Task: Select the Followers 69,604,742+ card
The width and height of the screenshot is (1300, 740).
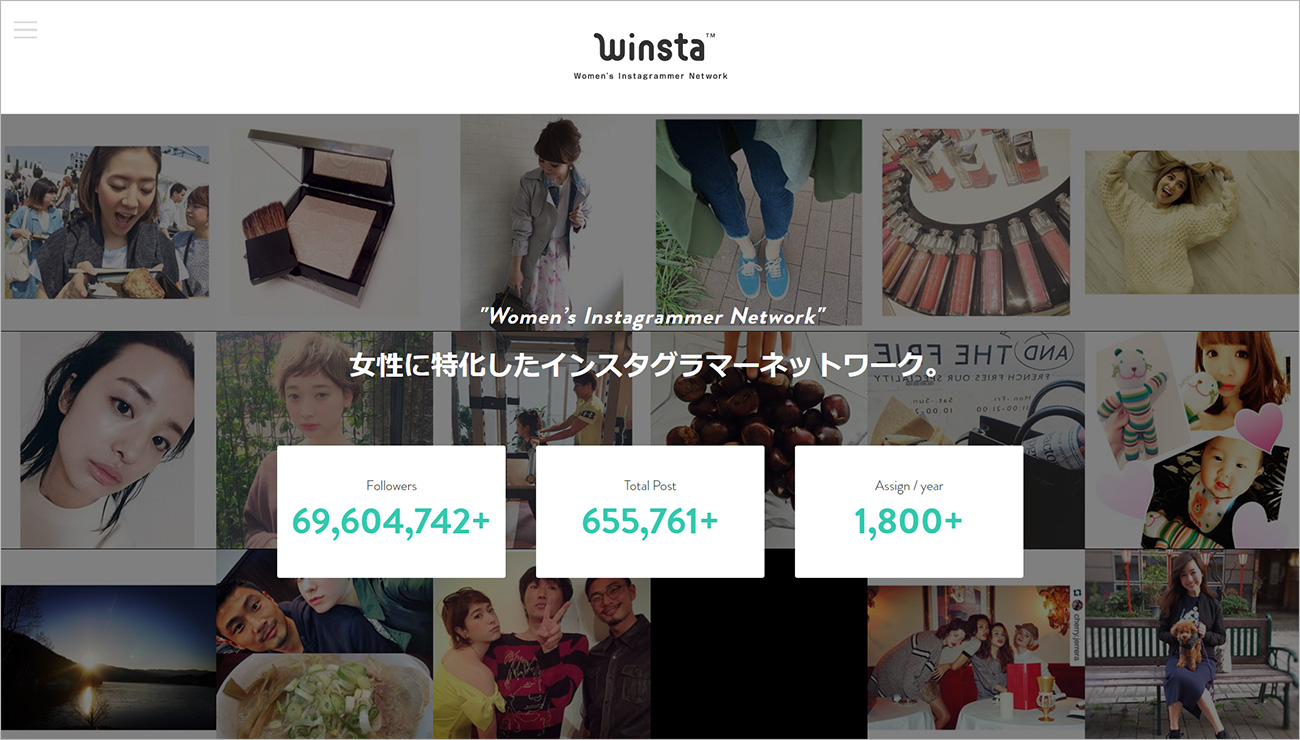Action: pyautogui.click(x=391, y=512)
